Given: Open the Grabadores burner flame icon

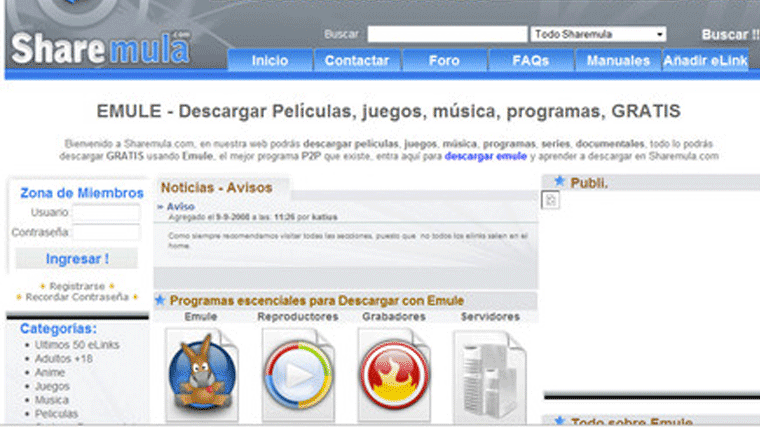Looking at the screenshot, I should (x=394, y=375).
